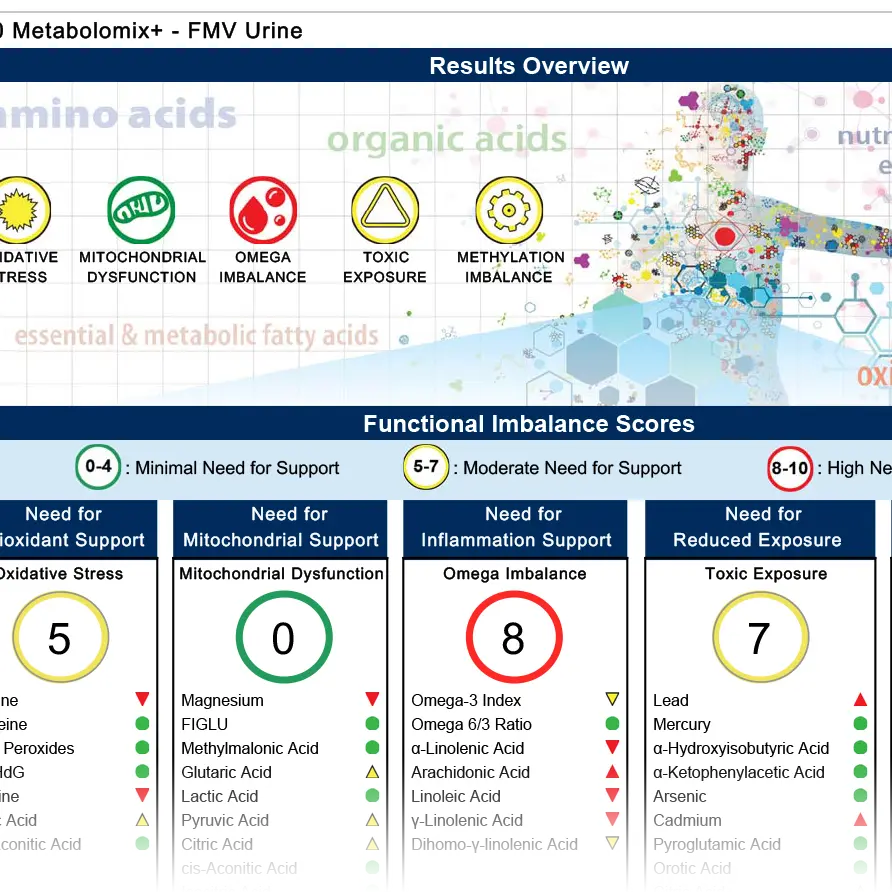892x892 pixels.
Task: Click the Methylmalonic Acid label
Action: coord(250,748)
